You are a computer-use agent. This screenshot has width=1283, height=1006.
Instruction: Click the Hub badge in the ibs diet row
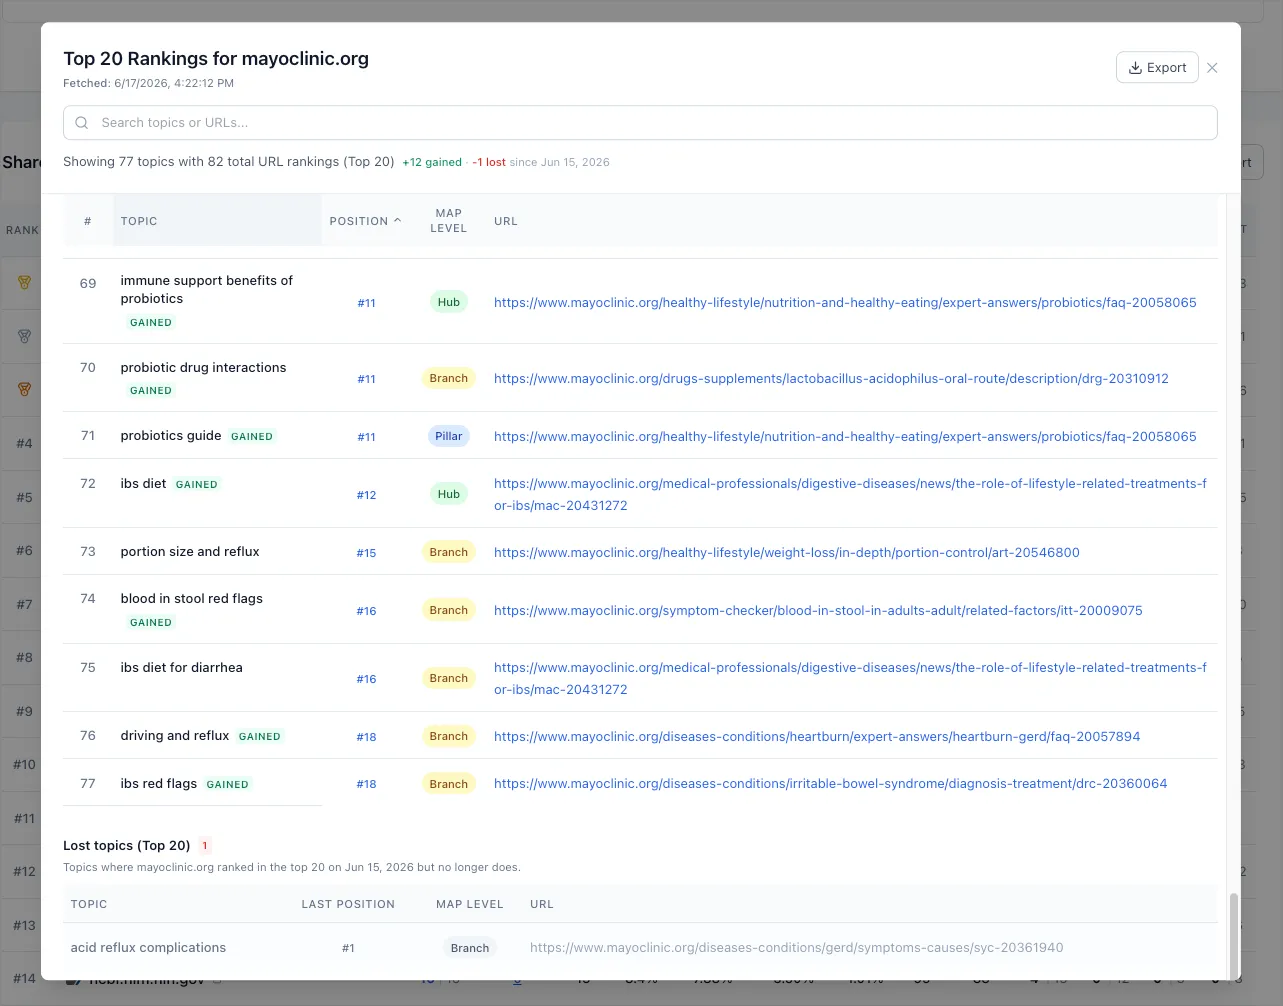449,494
